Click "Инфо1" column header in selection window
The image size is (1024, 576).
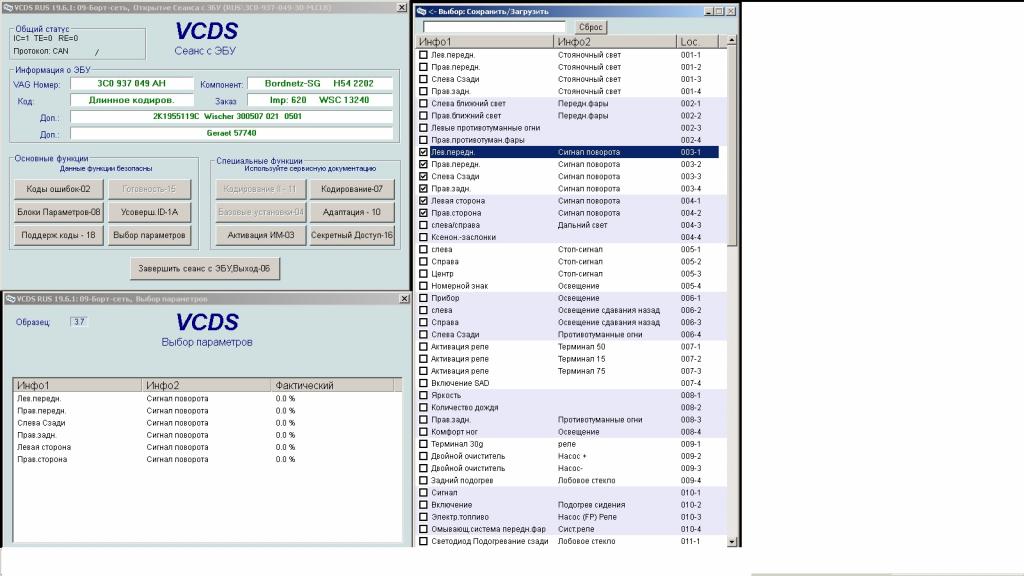click(485, 42)
